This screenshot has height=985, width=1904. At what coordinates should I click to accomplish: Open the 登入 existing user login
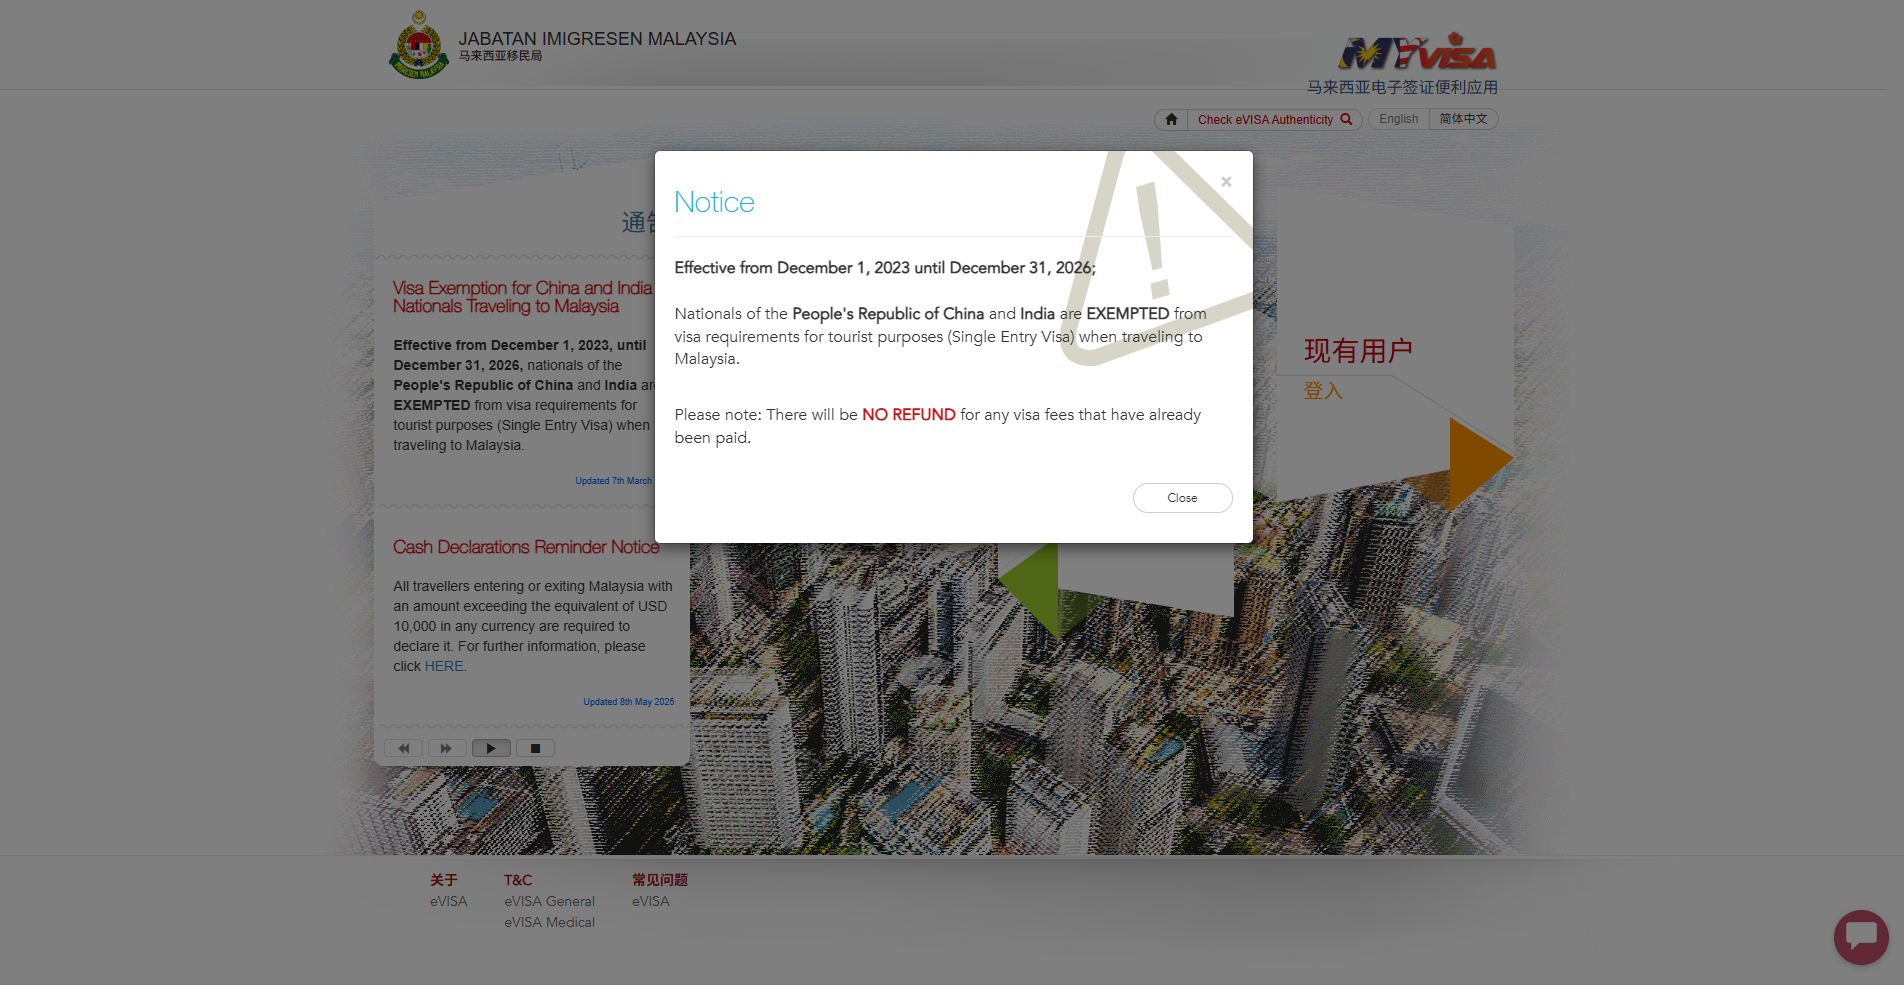coord(1324,391)
